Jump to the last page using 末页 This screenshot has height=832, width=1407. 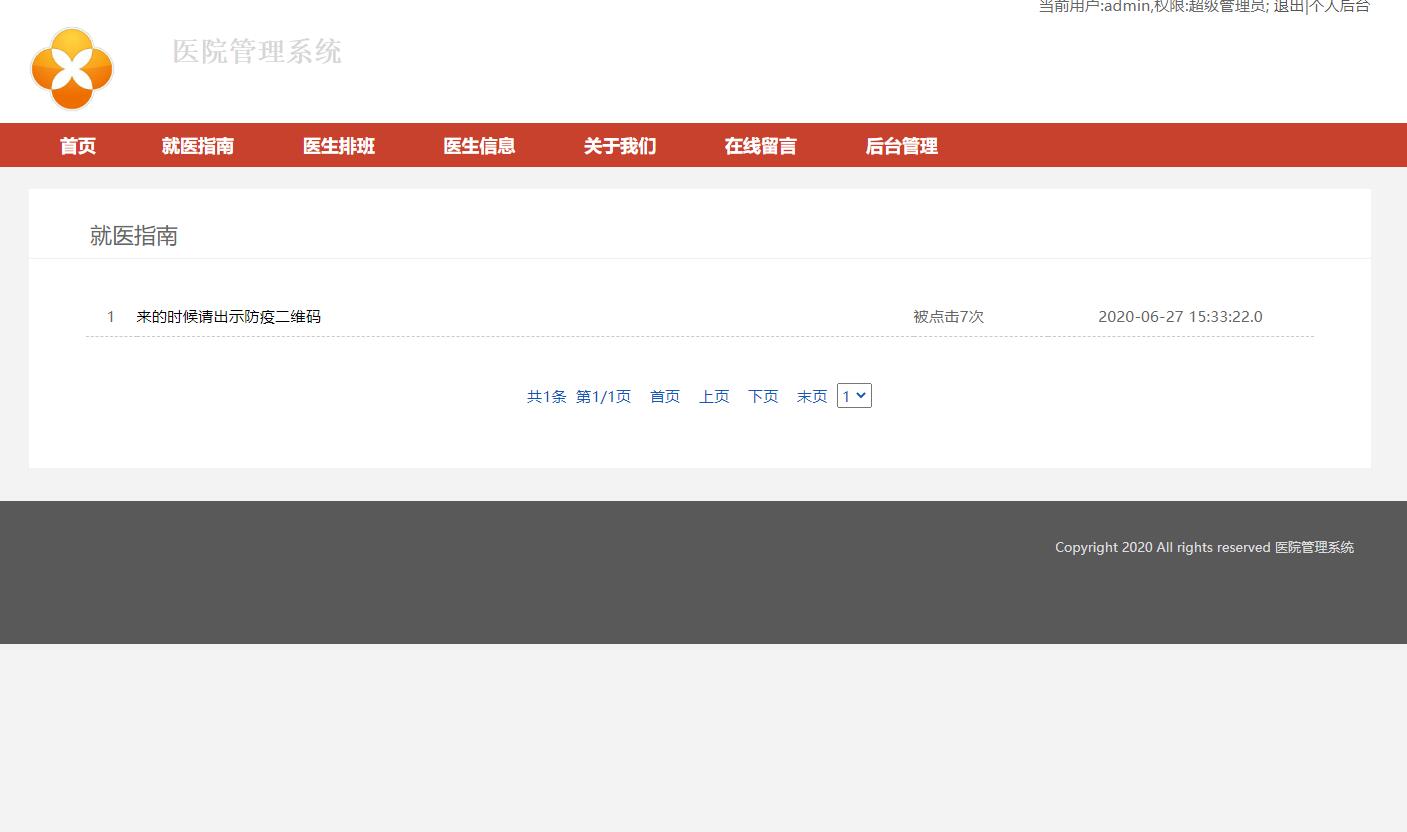[x=812, y=396]
